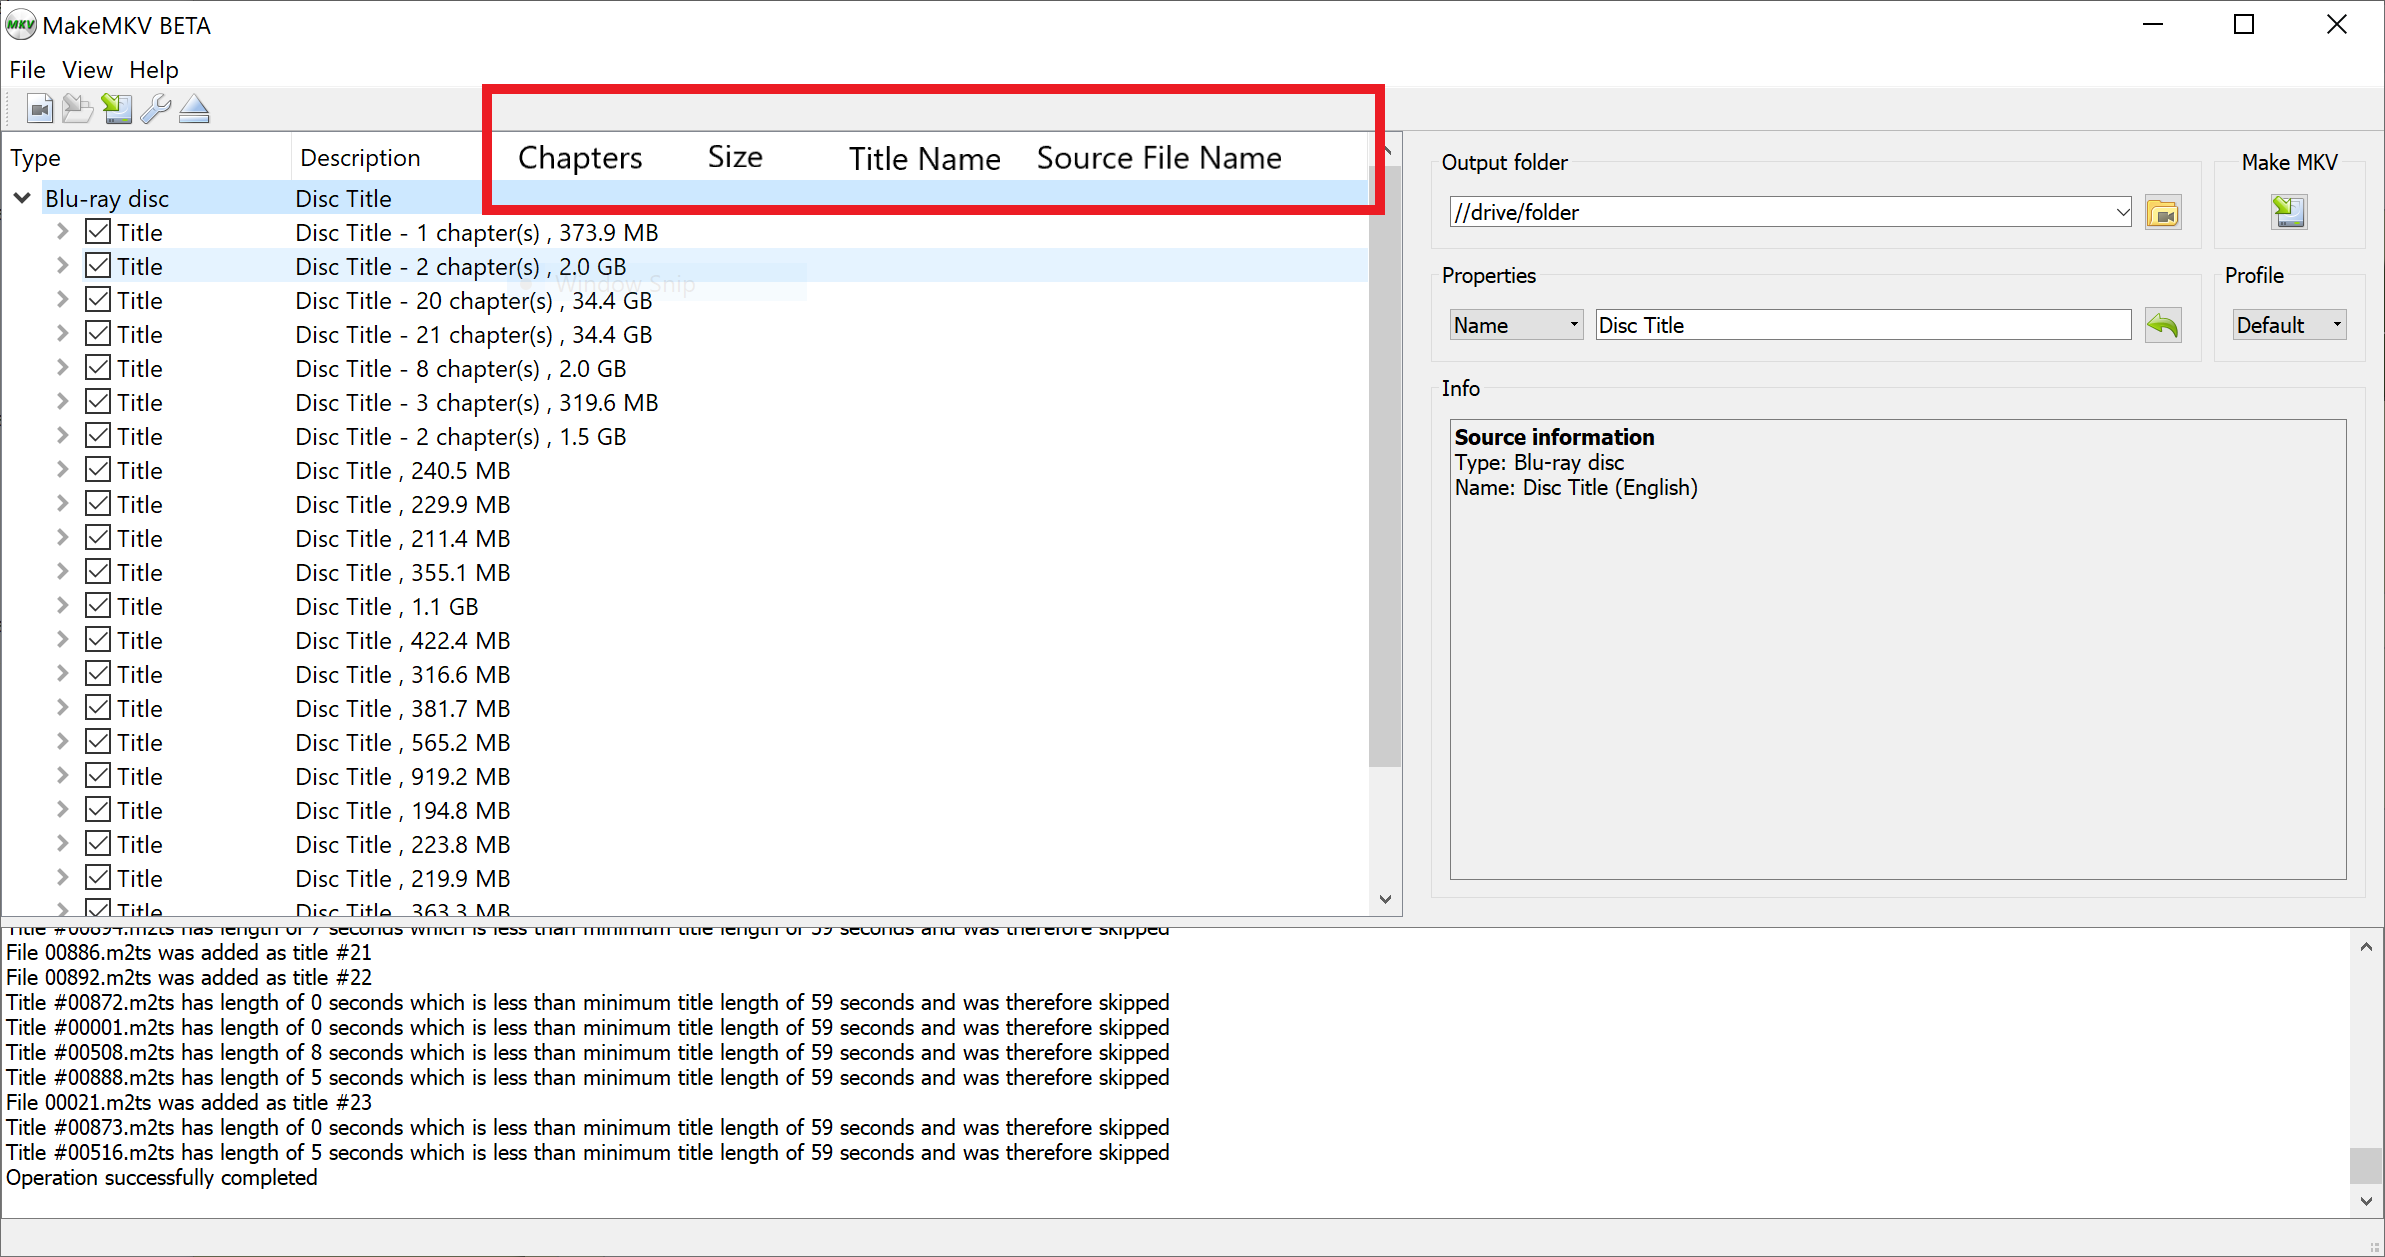The width and height of the screenshot is (2385, 1257).
Task: Expand the 373.9 MB title row
Action: pyautogui.click(x=62, y=232)
